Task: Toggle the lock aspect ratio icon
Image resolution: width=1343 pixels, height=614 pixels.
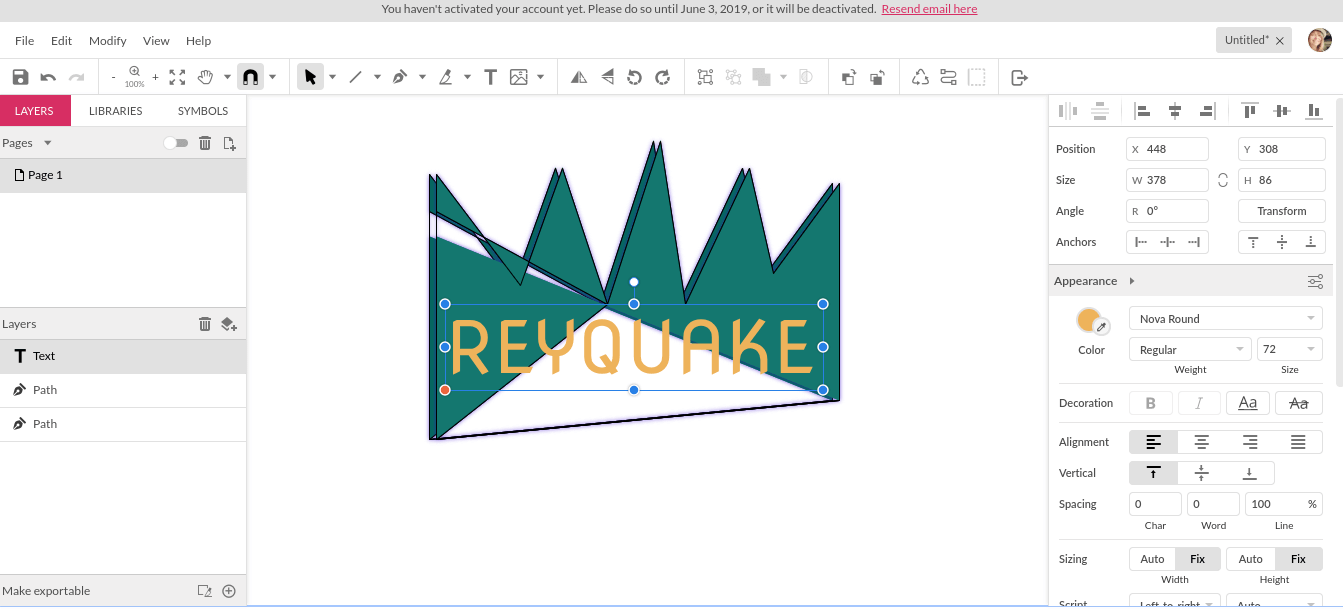Action: coord(1222,180)
